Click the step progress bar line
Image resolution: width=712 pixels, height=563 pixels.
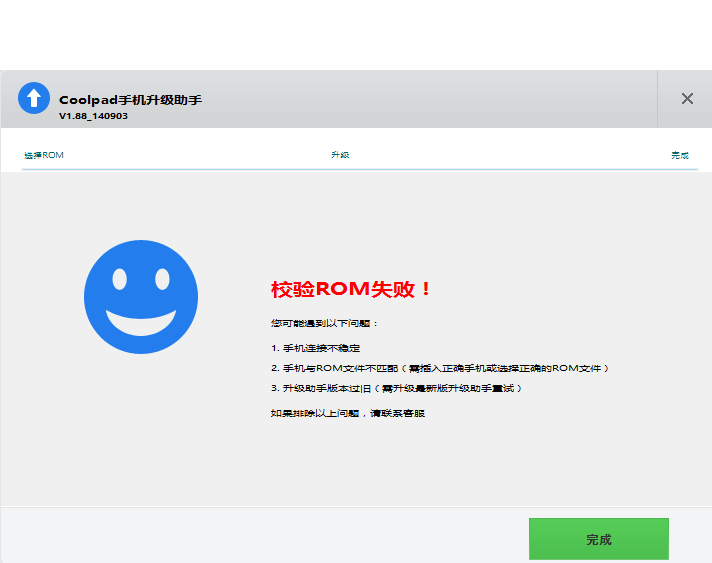tap(356, 169)
